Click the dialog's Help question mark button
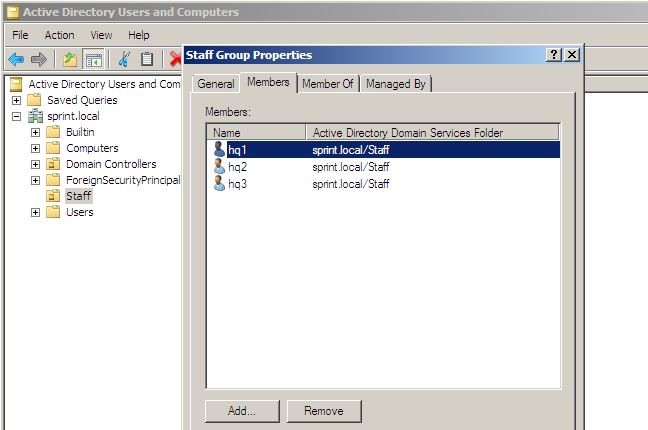 pos(553,55)
